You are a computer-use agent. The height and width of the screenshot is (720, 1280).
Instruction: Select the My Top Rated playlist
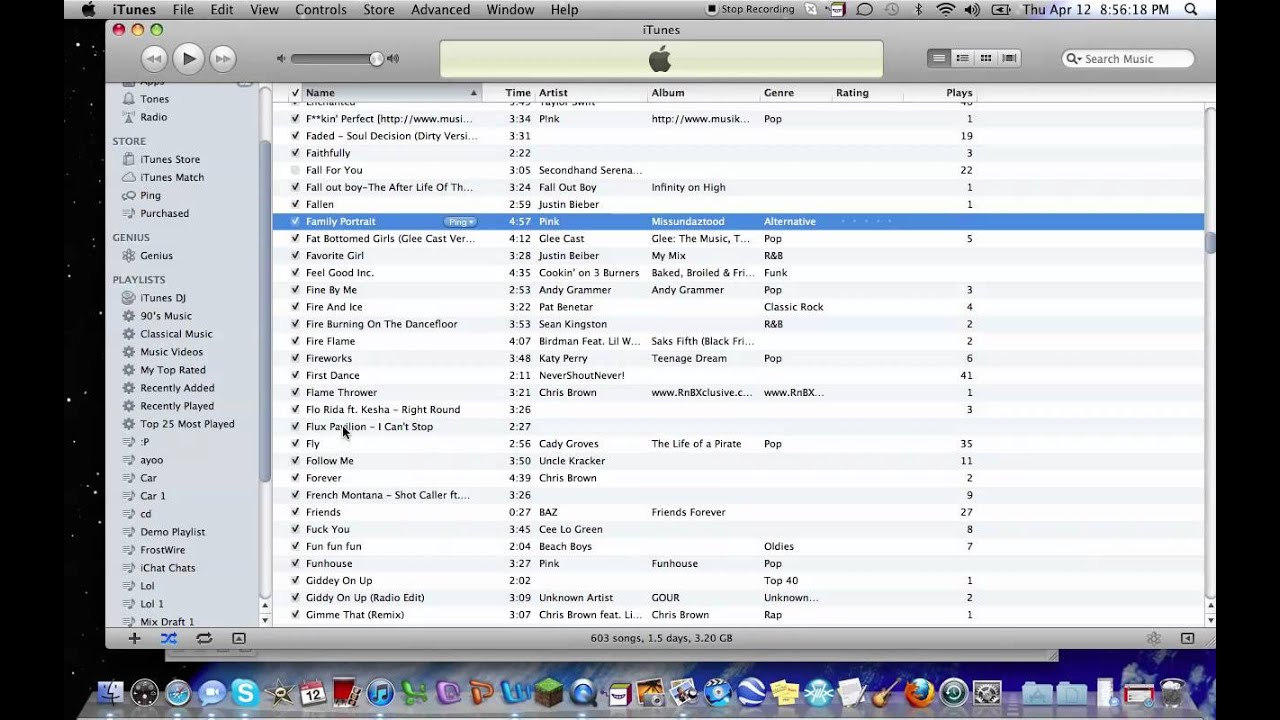tap(173, 370)
